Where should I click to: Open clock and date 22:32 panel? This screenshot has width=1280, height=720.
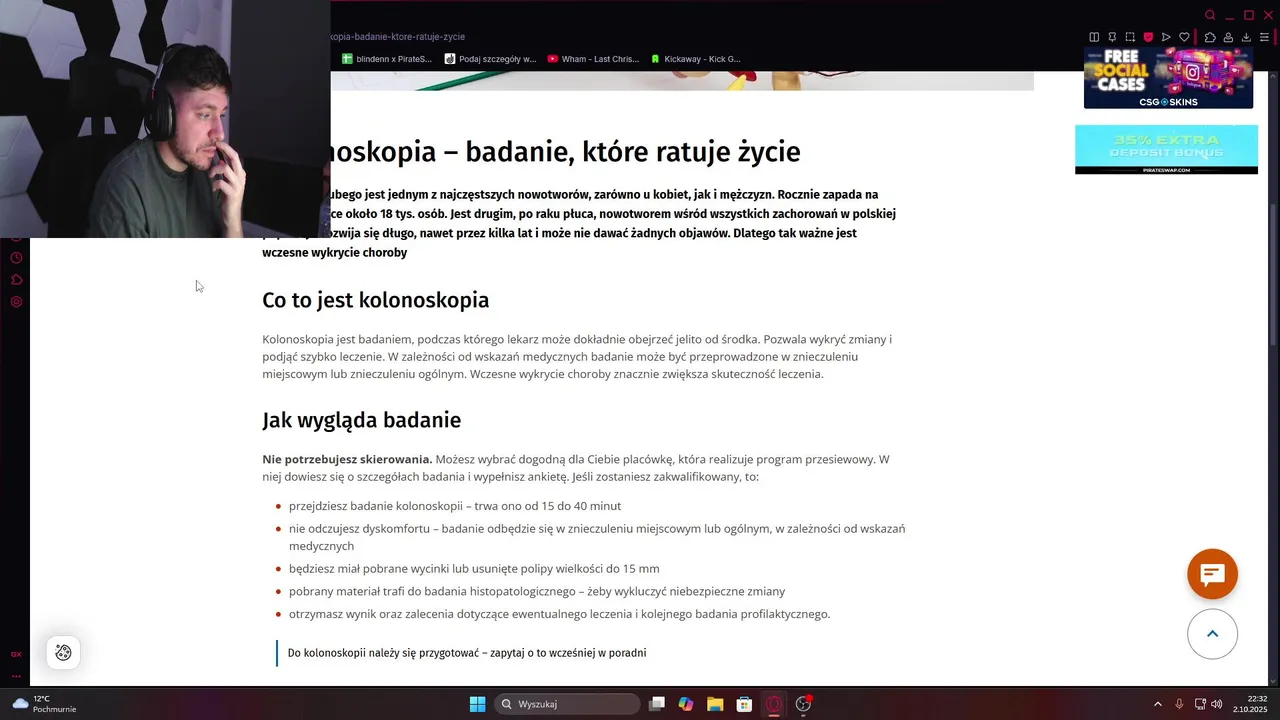1250,704
